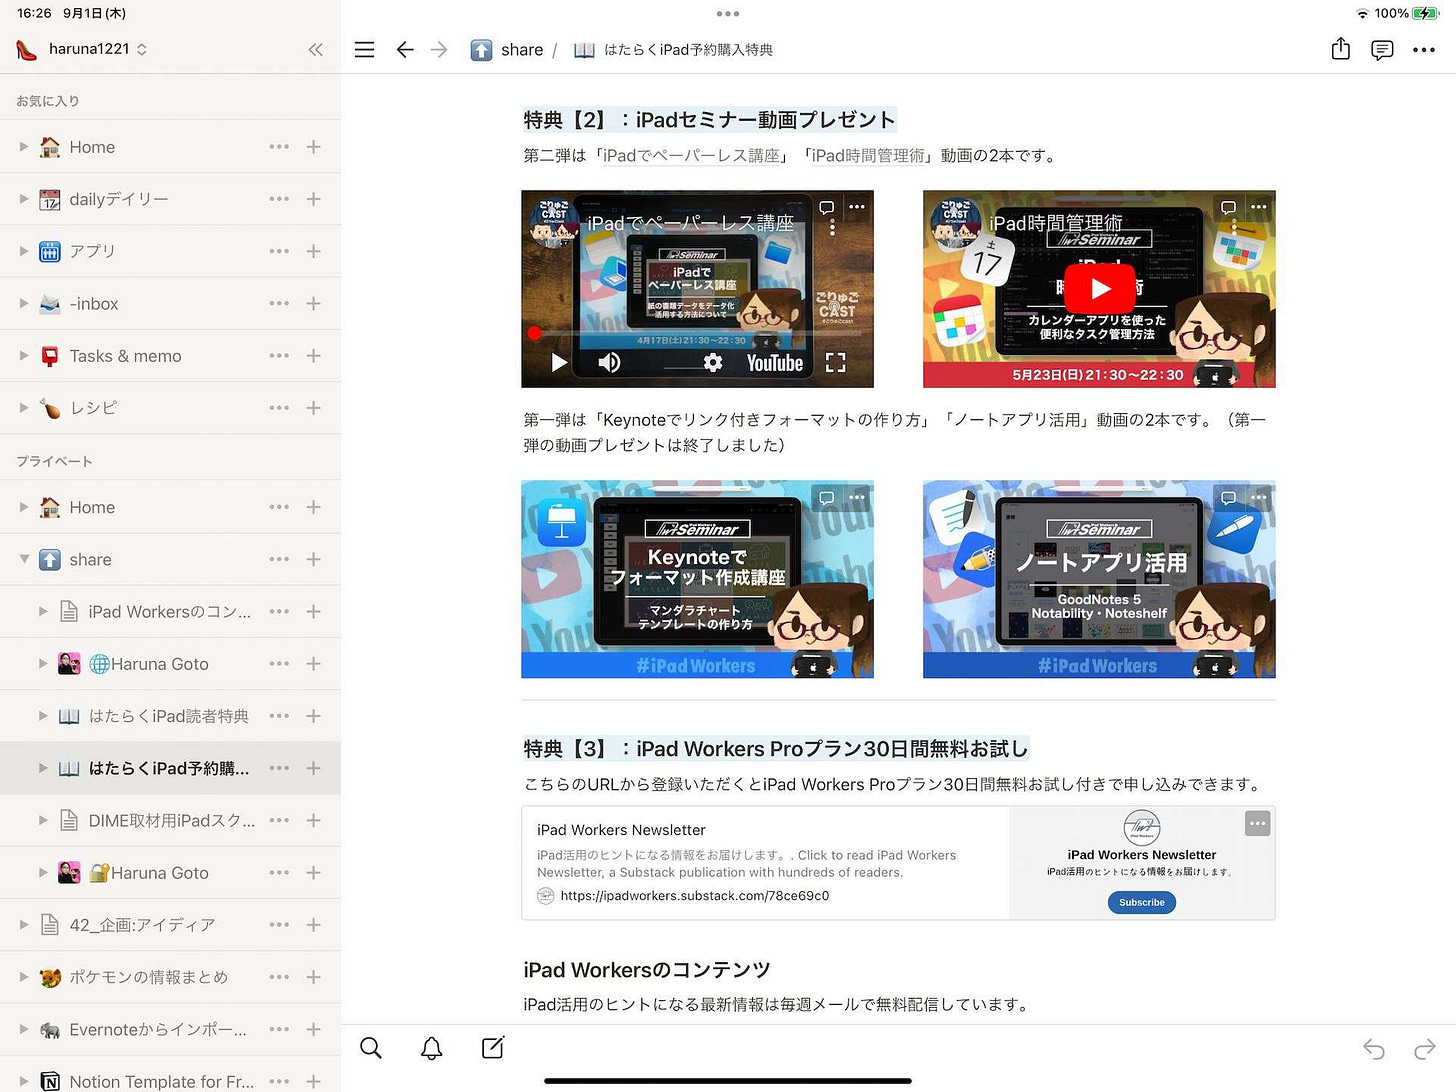Open Keynoteでフォーマット作成講座 video thumbnail

click(697, 579)
